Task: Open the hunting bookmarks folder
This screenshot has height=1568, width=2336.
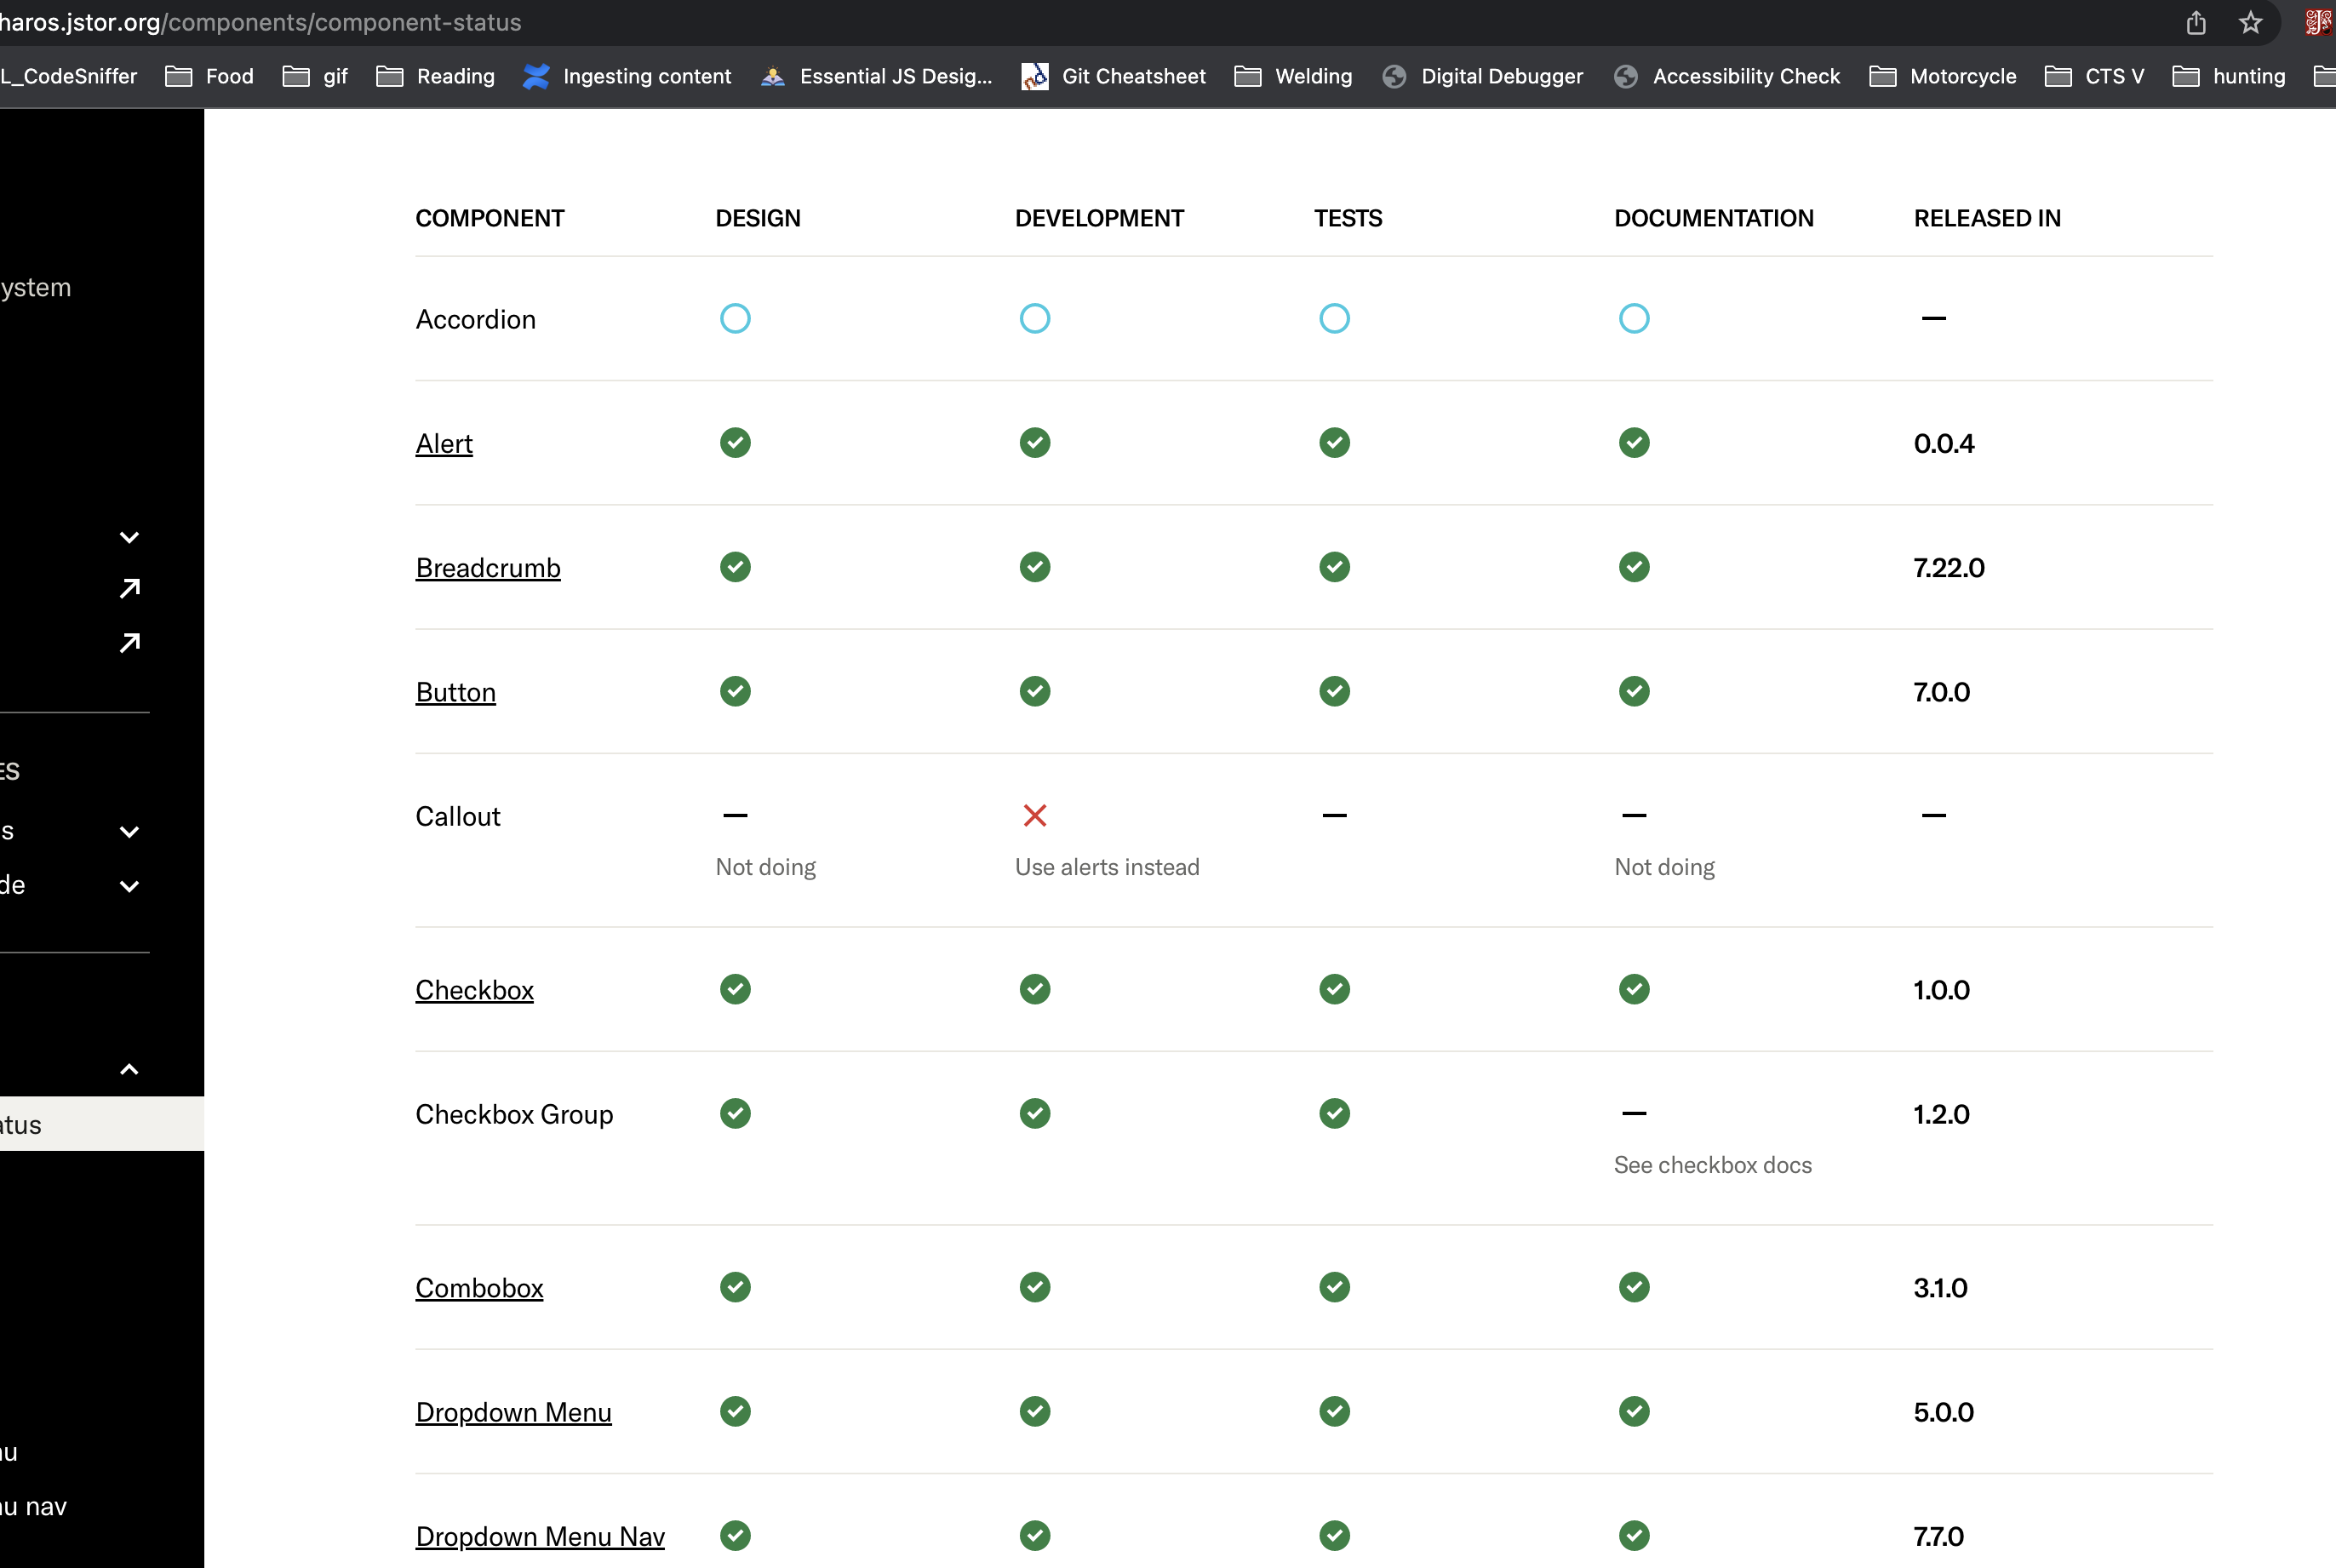Action: [2228, 76]
